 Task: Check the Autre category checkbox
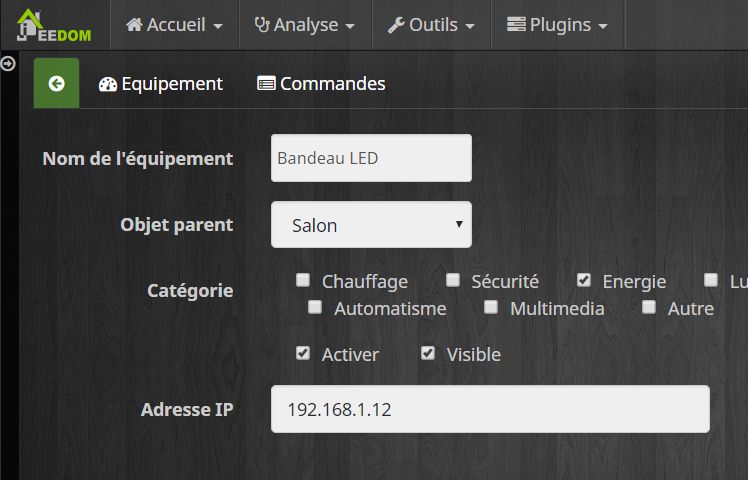coord(649,307)
